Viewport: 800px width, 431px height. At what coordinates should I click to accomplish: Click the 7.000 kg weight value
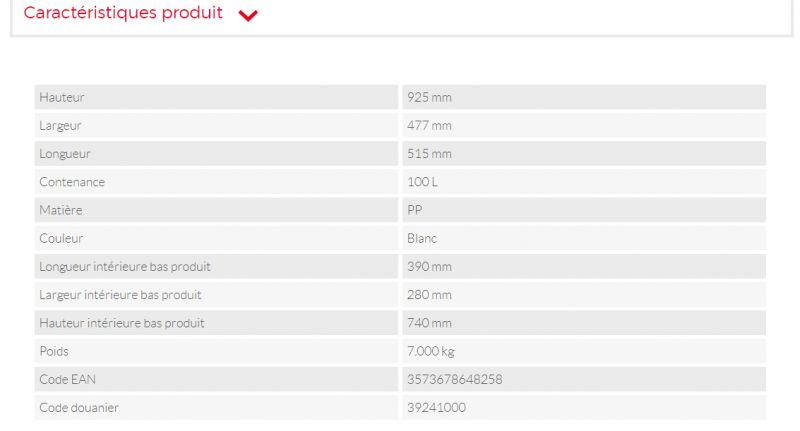431,351
